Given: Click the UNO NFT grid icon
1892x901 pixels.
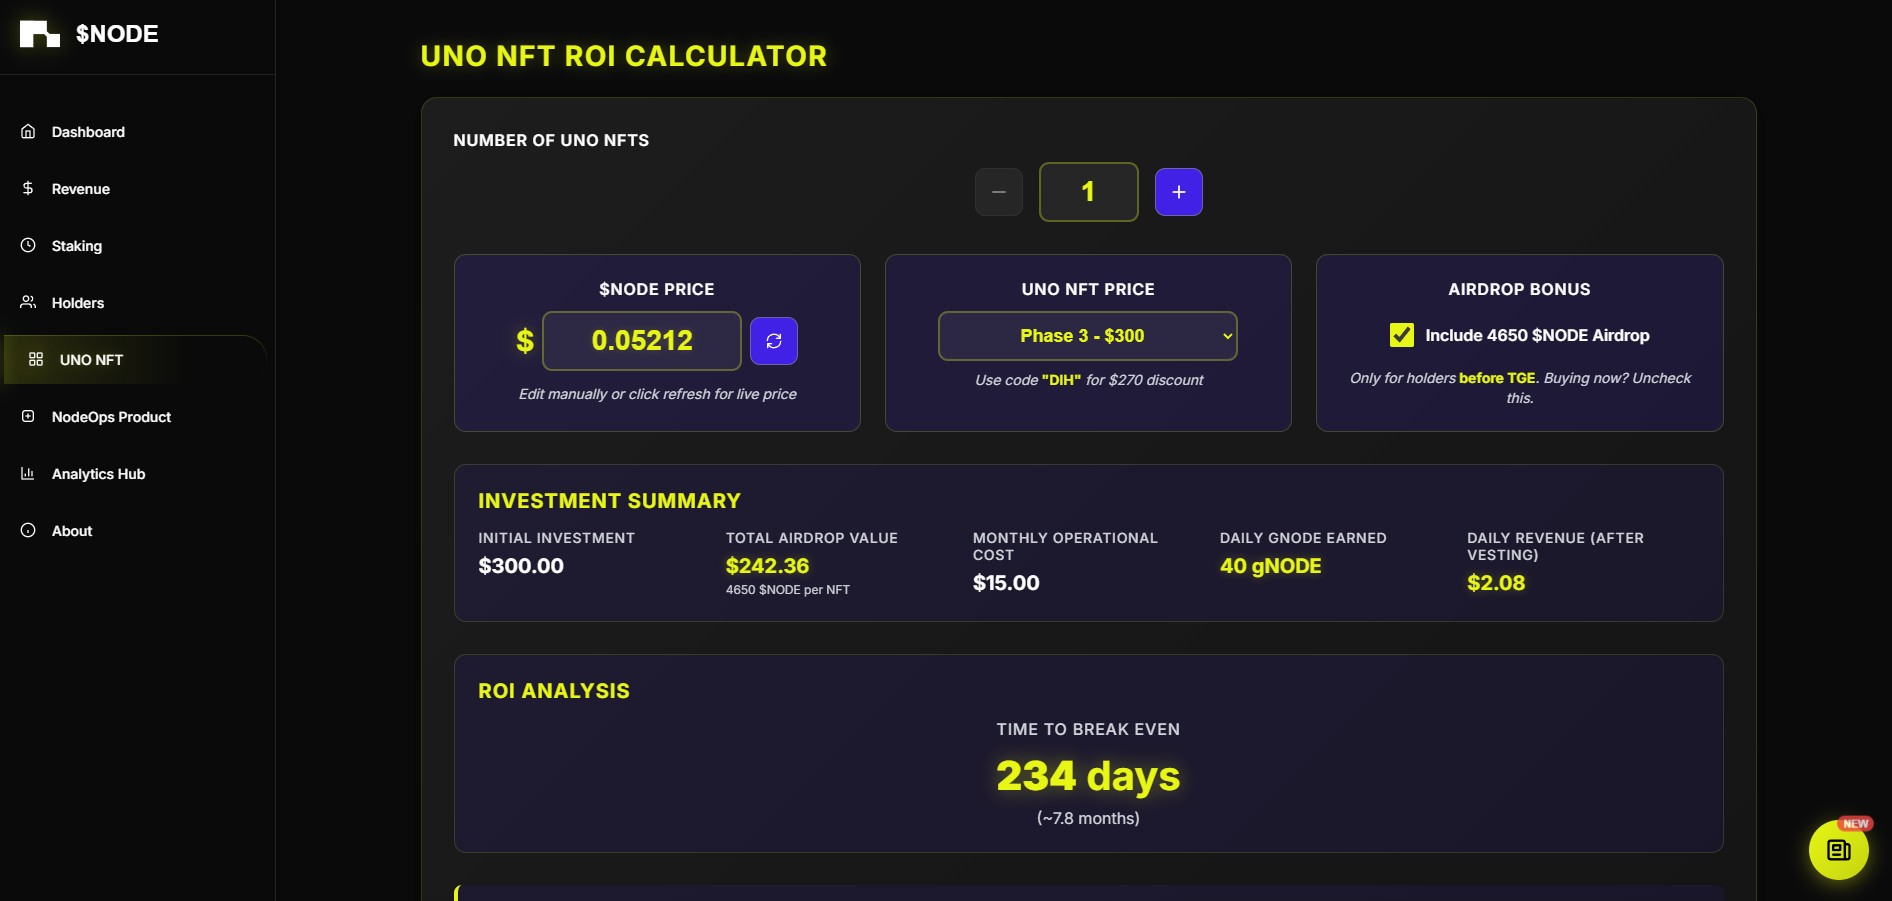Looking at the screenshot, I should click(36, 359).
